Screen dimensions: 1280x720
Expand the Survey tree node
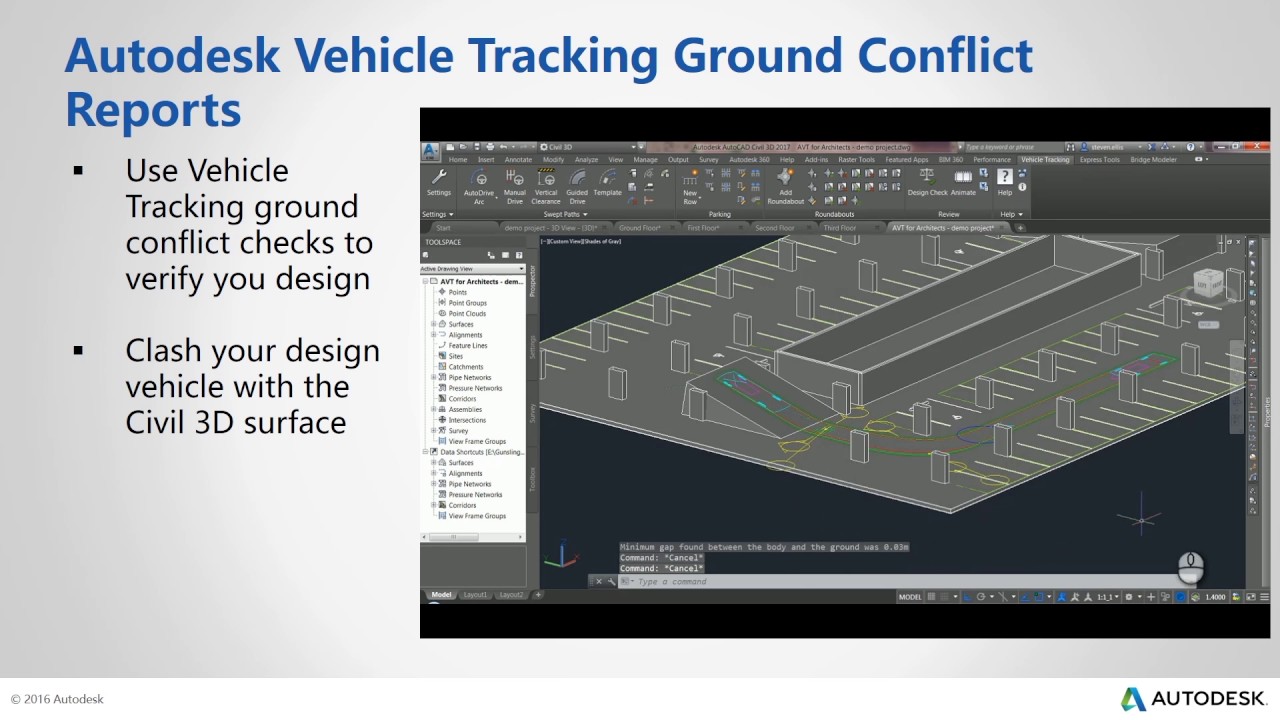pos(434,431)
